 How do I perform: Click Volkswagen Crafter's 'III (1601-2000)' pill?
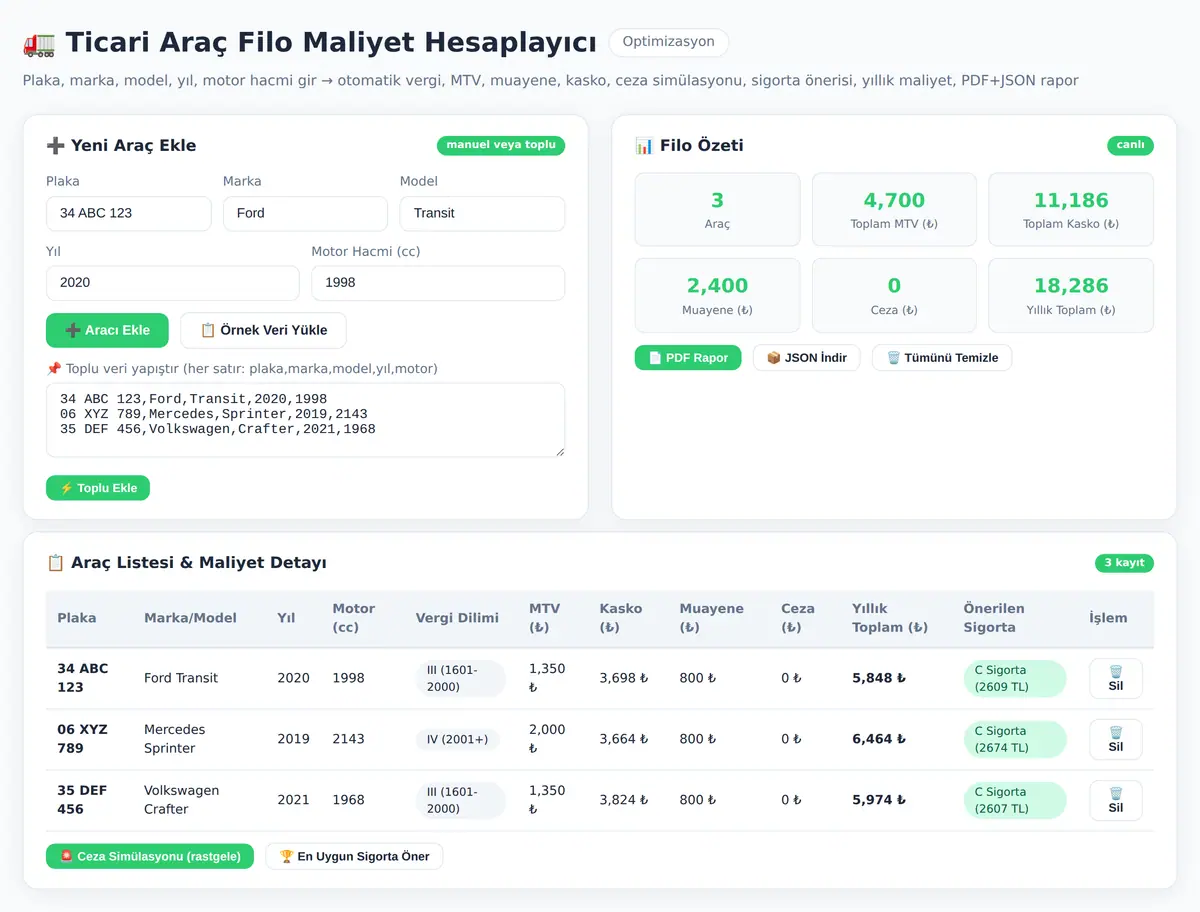pos(460,800)
